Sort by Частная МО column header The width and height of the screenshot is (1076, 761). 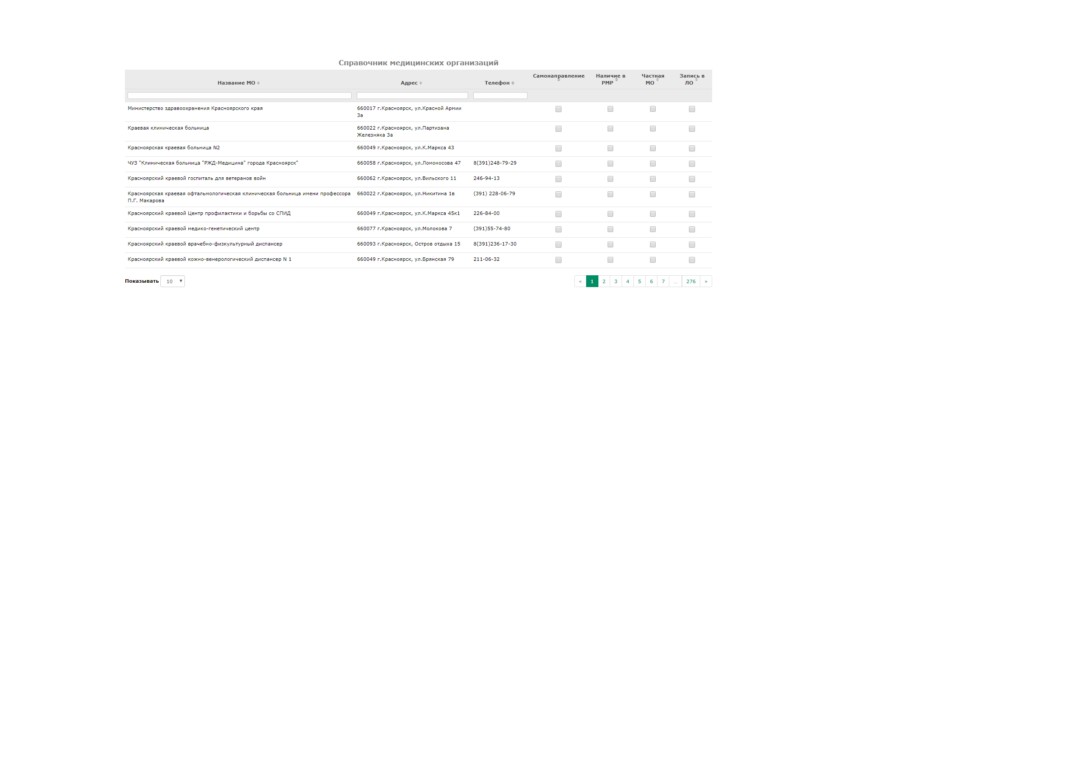click(x=653, y=80)
